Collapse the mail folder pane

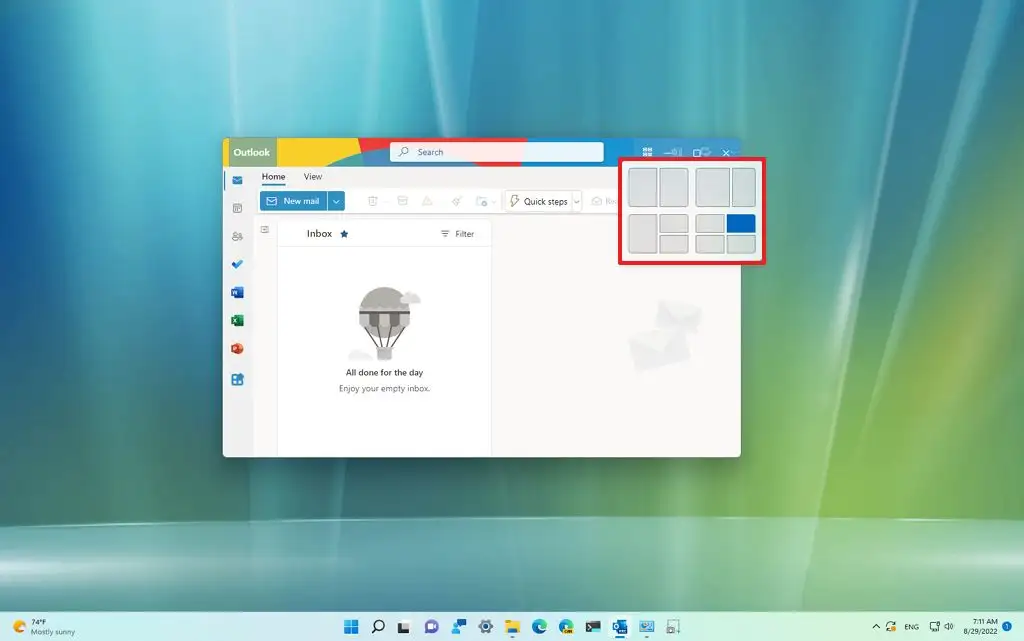click(x=263, y=231)
